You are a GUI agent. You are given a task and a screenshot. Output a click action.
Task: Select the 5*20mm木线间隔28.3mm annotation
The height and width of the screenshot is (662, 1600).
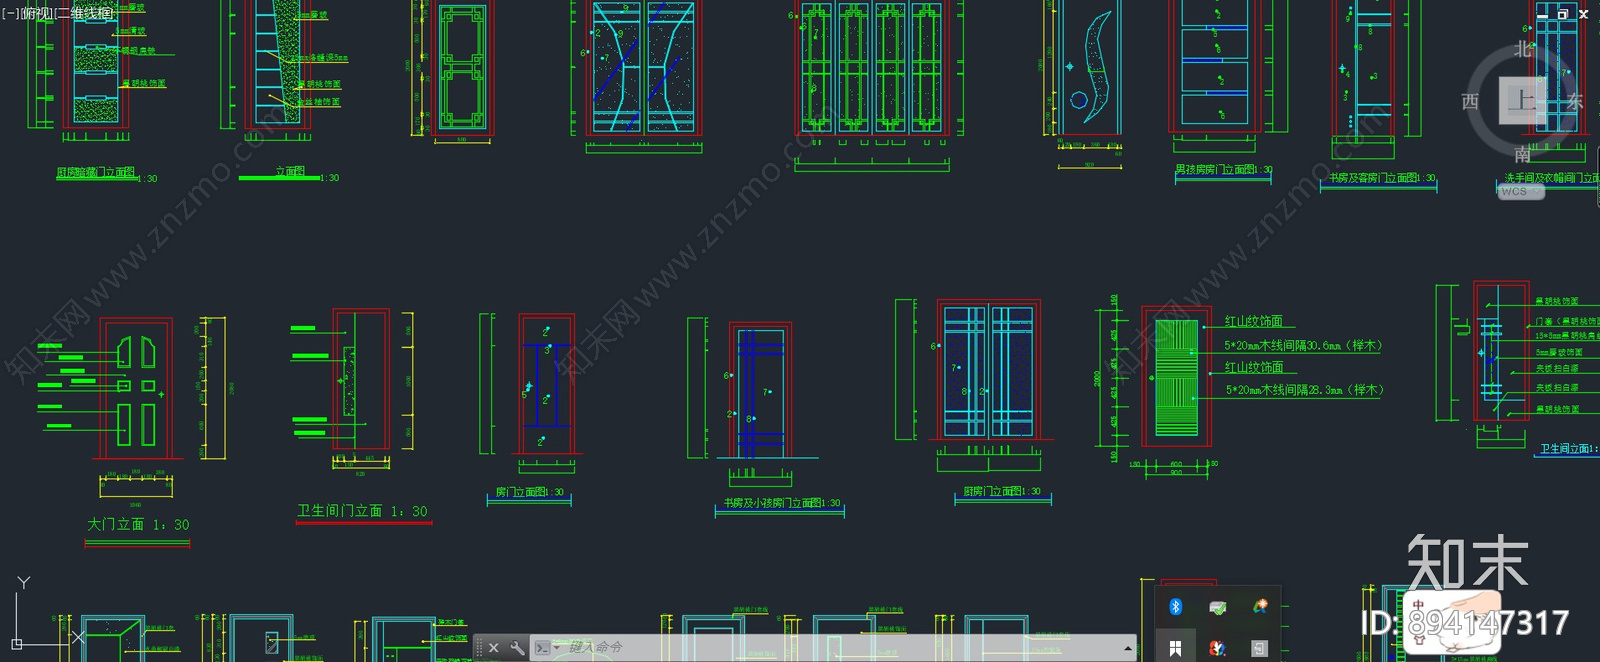click(1305, 390)
